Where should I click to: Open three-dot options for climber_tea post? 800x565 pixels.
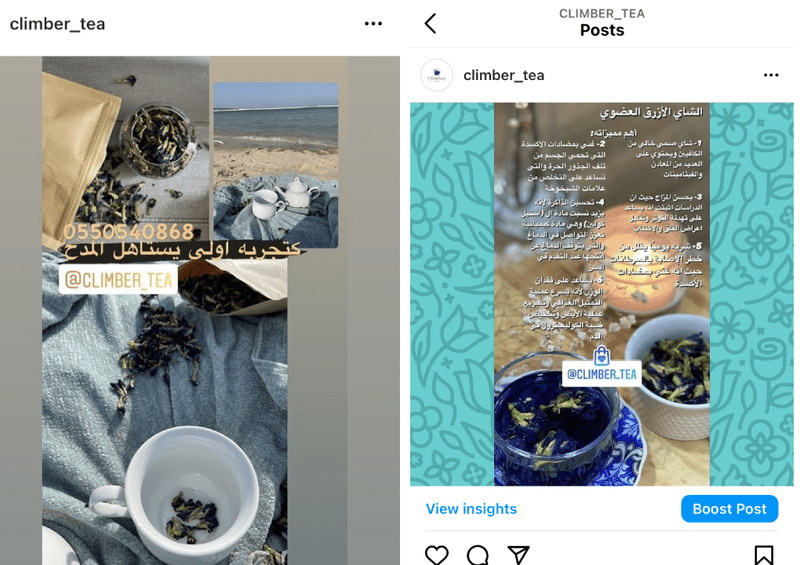click(771, 75)
